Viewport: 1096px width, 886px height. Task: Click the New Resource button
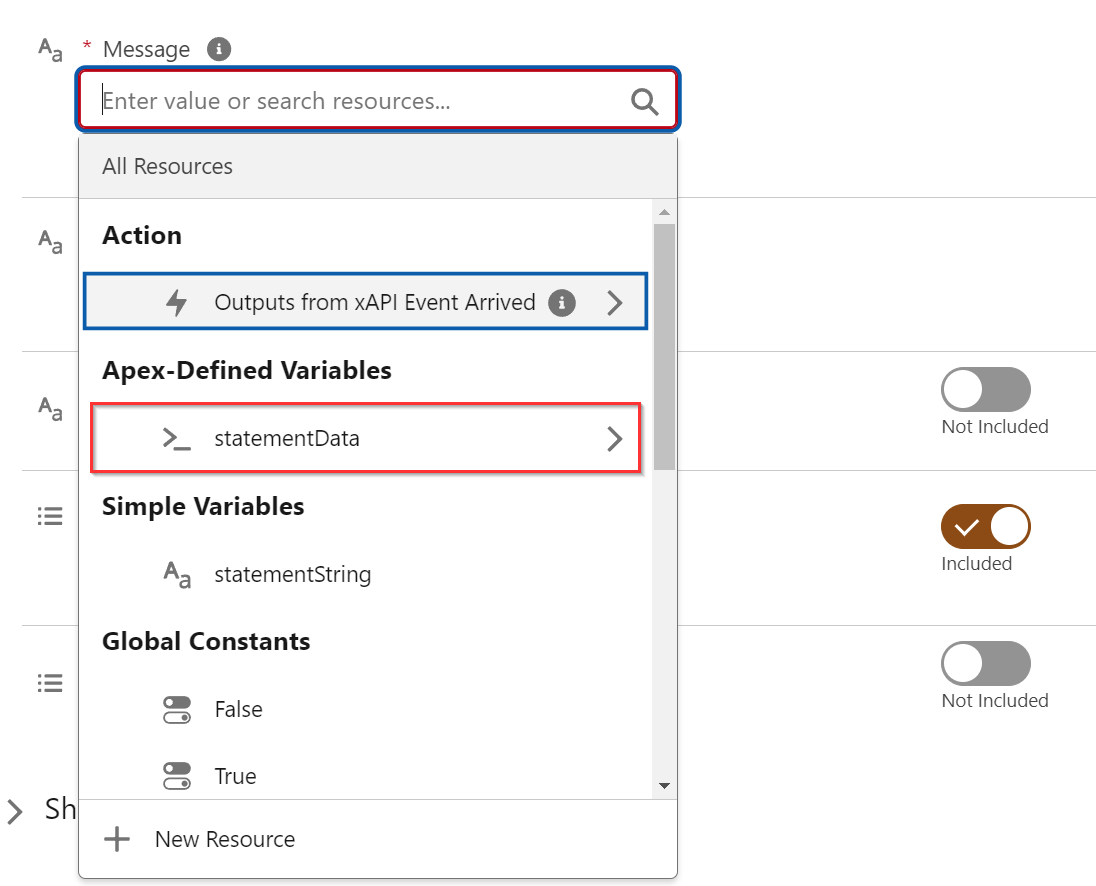[x=224, y=839]
